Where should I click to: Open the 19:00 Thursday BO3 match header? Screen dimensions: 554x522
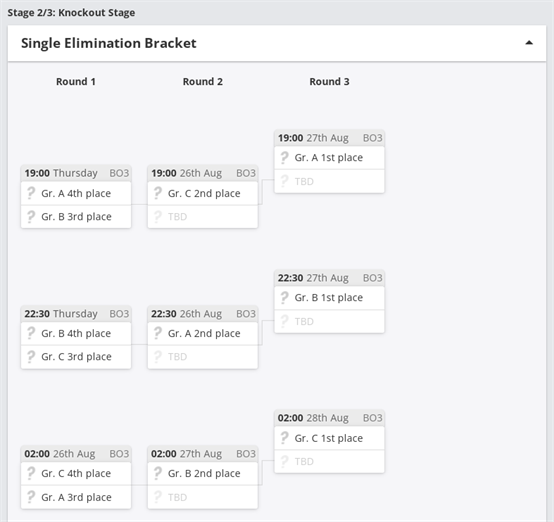point(76,173)
